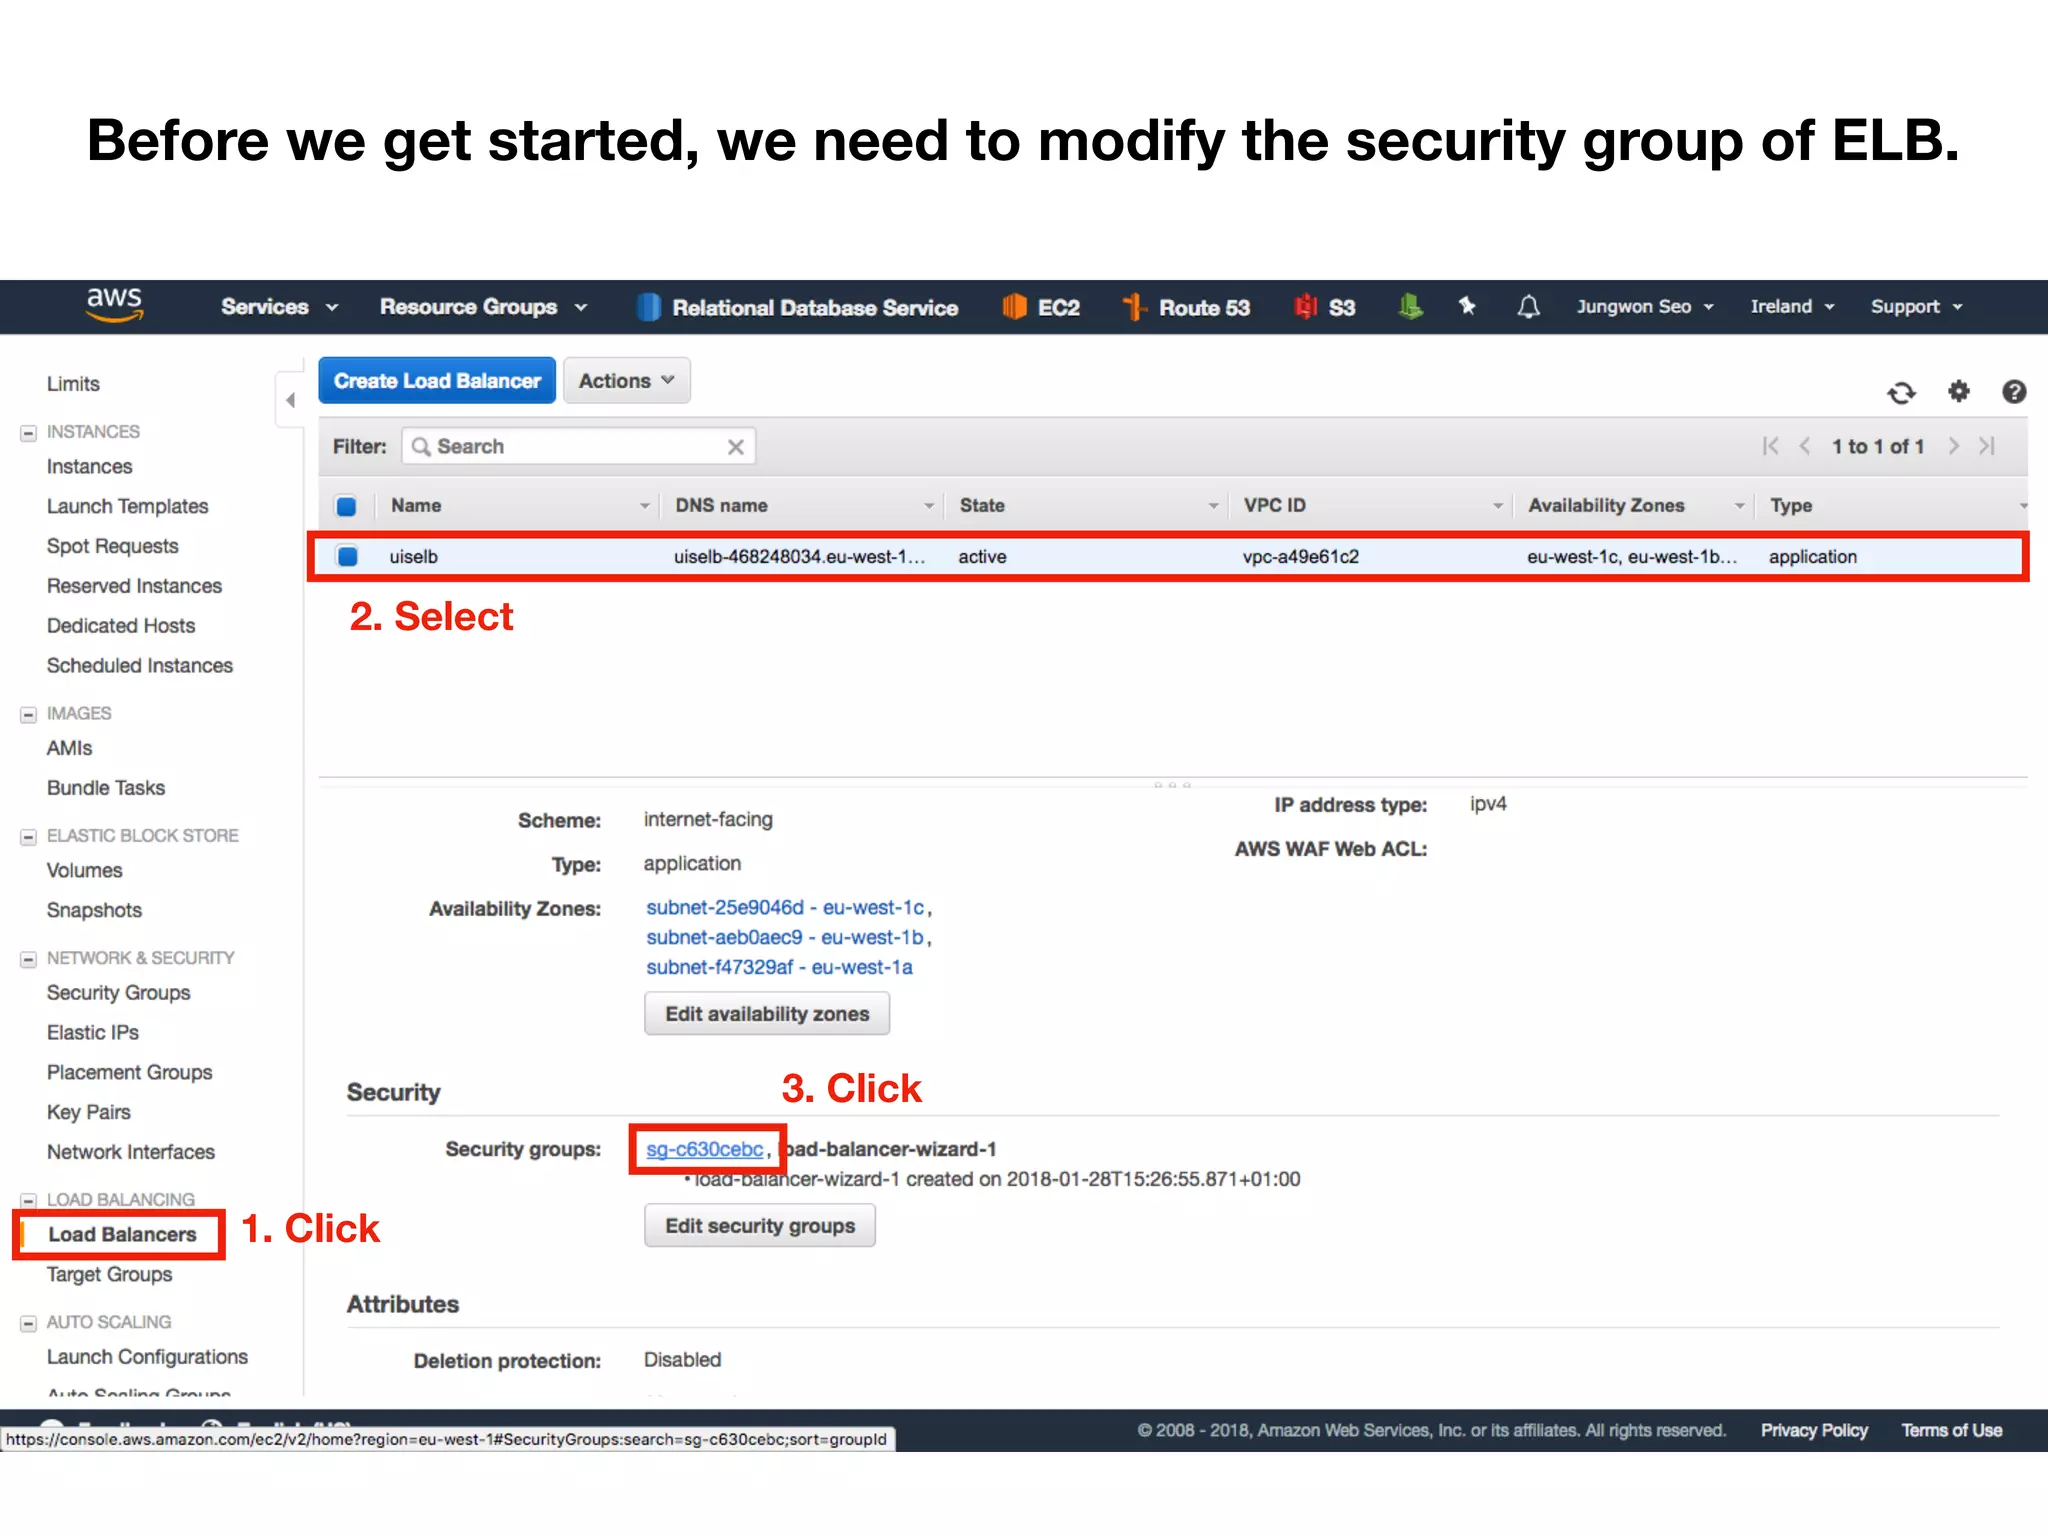Screen dimensions: 2048x1536
Task: Open the EC2 service shortcut
Action: 1042,307
